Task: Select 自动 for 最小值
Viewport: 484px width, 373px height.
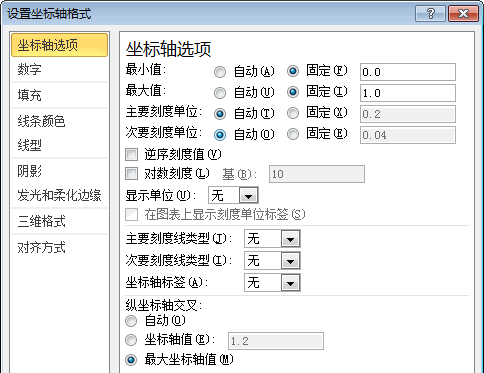Action: point(220,72)
